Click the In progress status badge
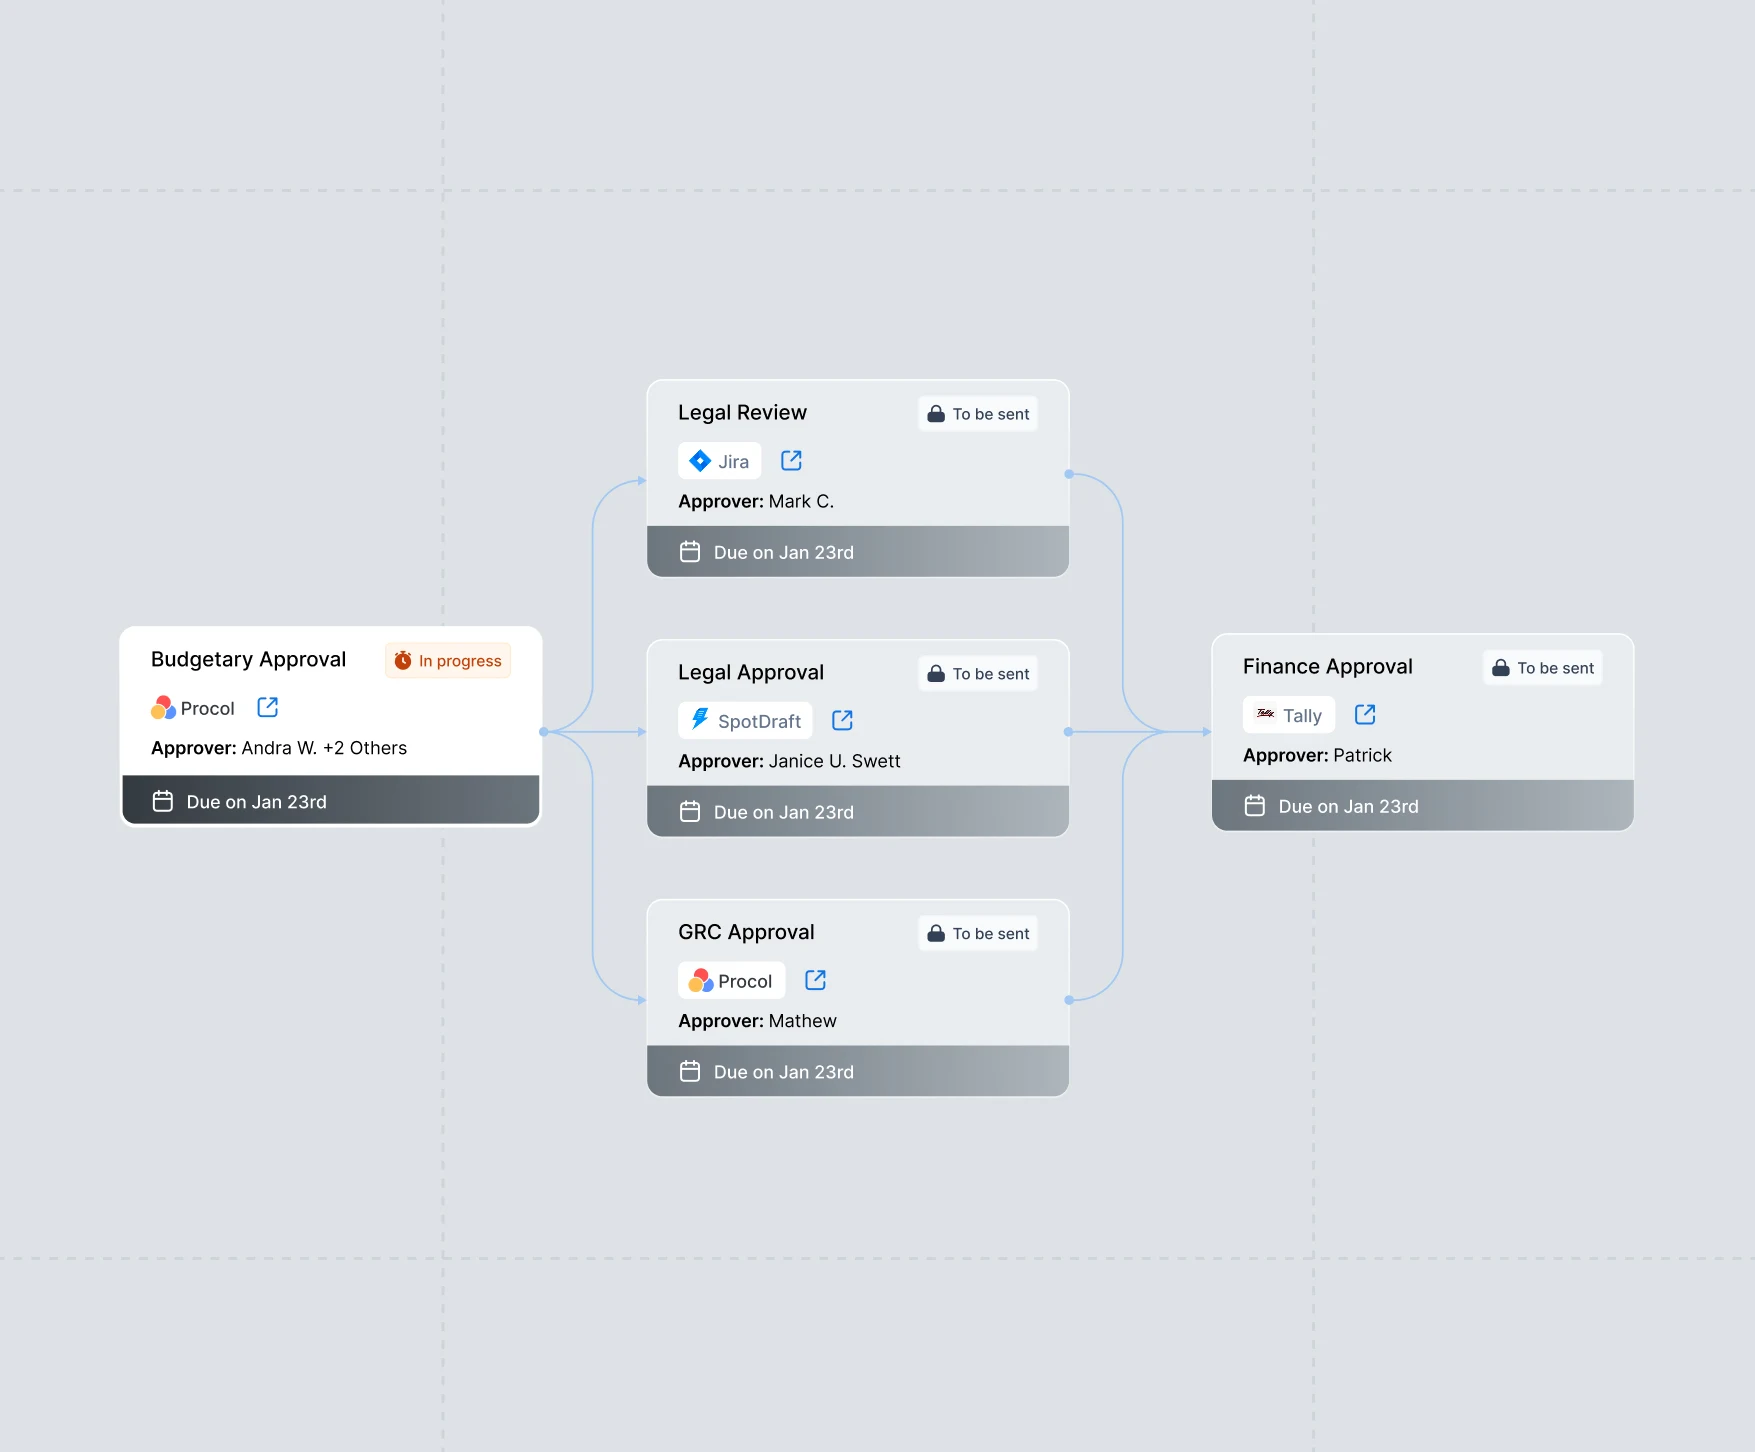The image size is (1755, 1452). [x=448, y=661]
